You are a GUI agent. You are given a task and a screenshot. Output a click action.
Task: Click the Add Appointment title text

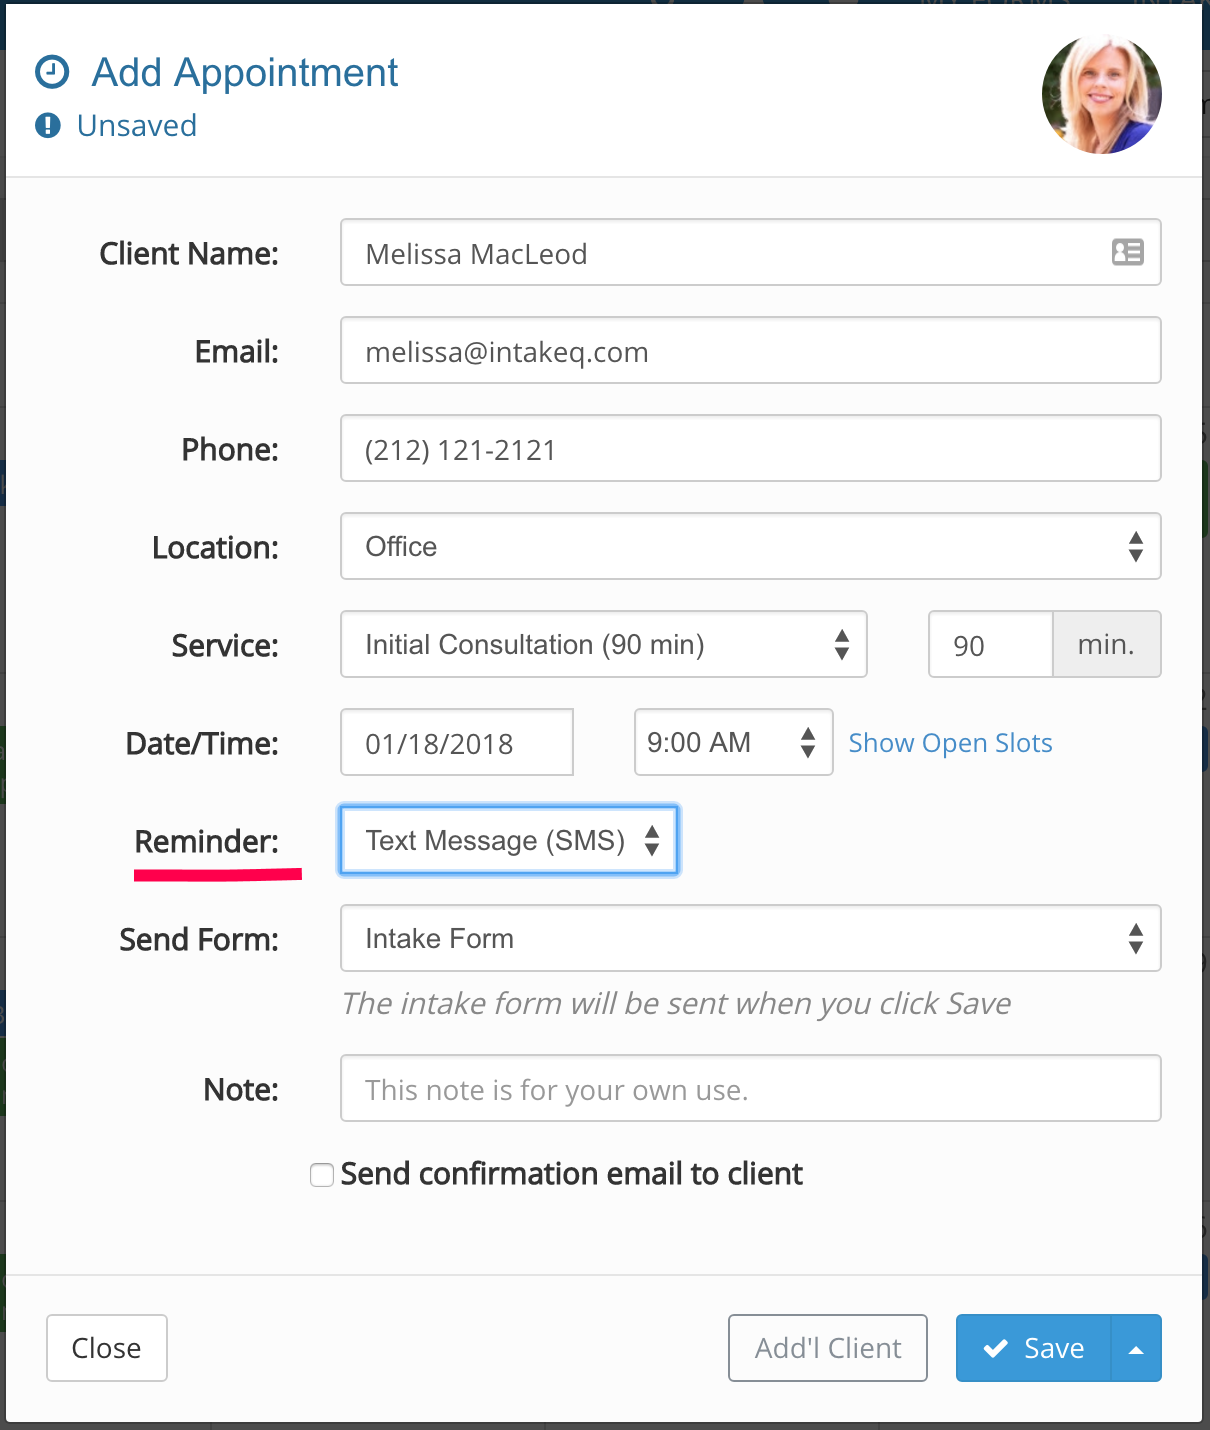(x=245, y=73)
